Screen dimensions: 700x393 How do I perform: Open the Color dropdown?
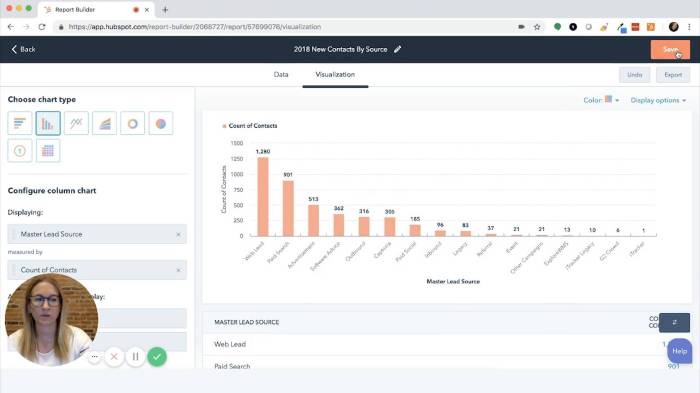click(601, 100)
